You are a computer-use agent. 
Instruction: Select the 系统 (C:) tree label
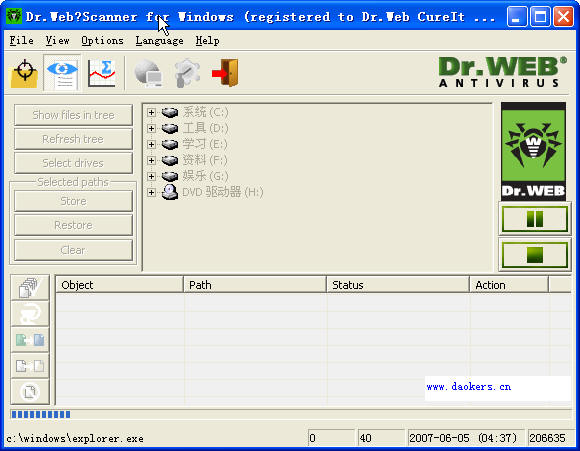click(x=205, y=112)
